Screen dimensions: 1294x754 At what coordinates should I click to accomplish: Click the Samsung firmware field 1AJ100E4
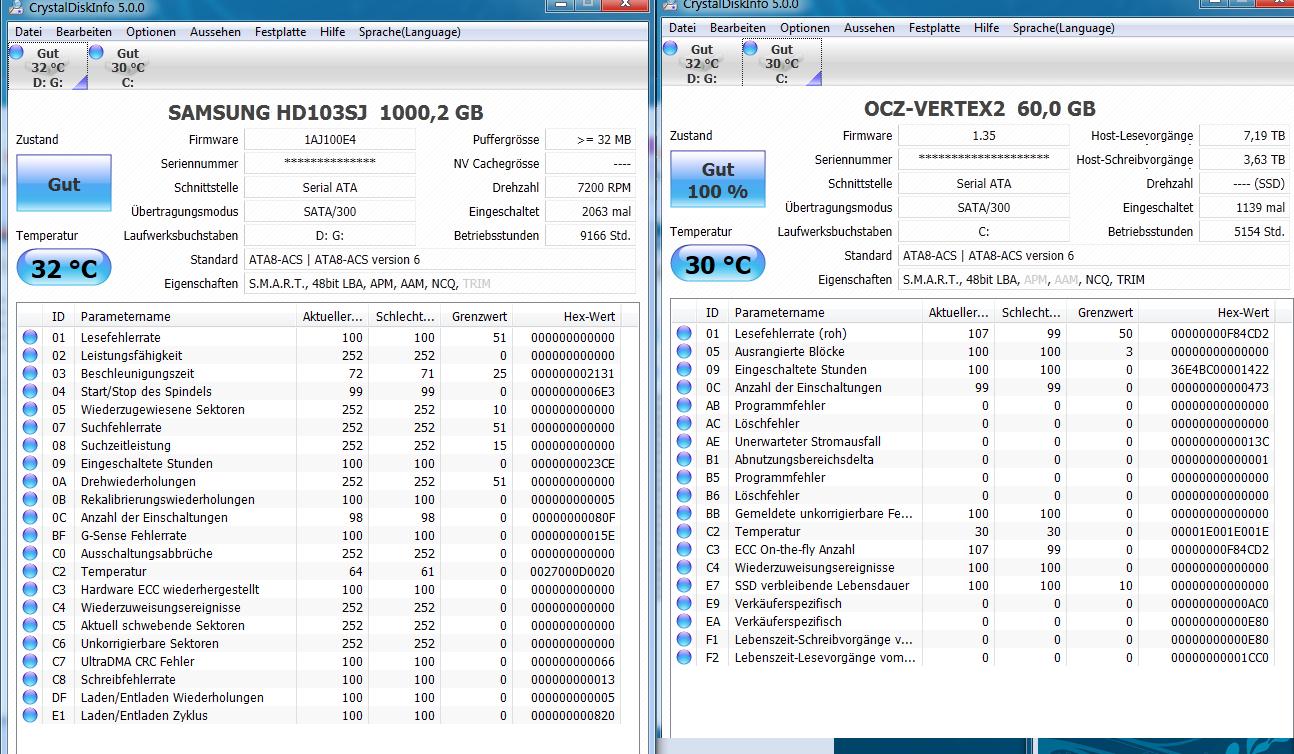tap(330, 140)
